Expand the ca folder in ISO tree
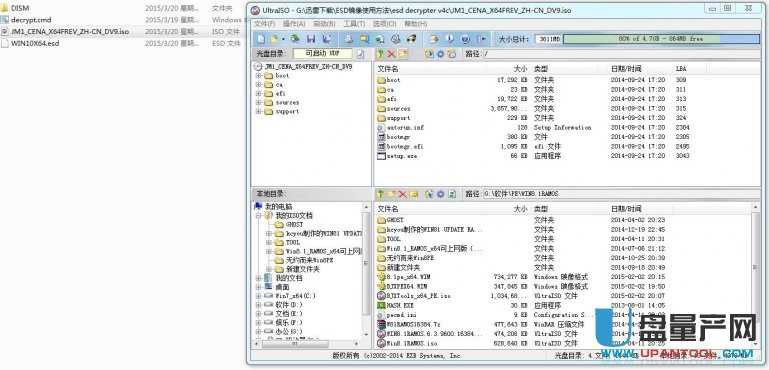The image size is (769, 370). pos(258,84)
